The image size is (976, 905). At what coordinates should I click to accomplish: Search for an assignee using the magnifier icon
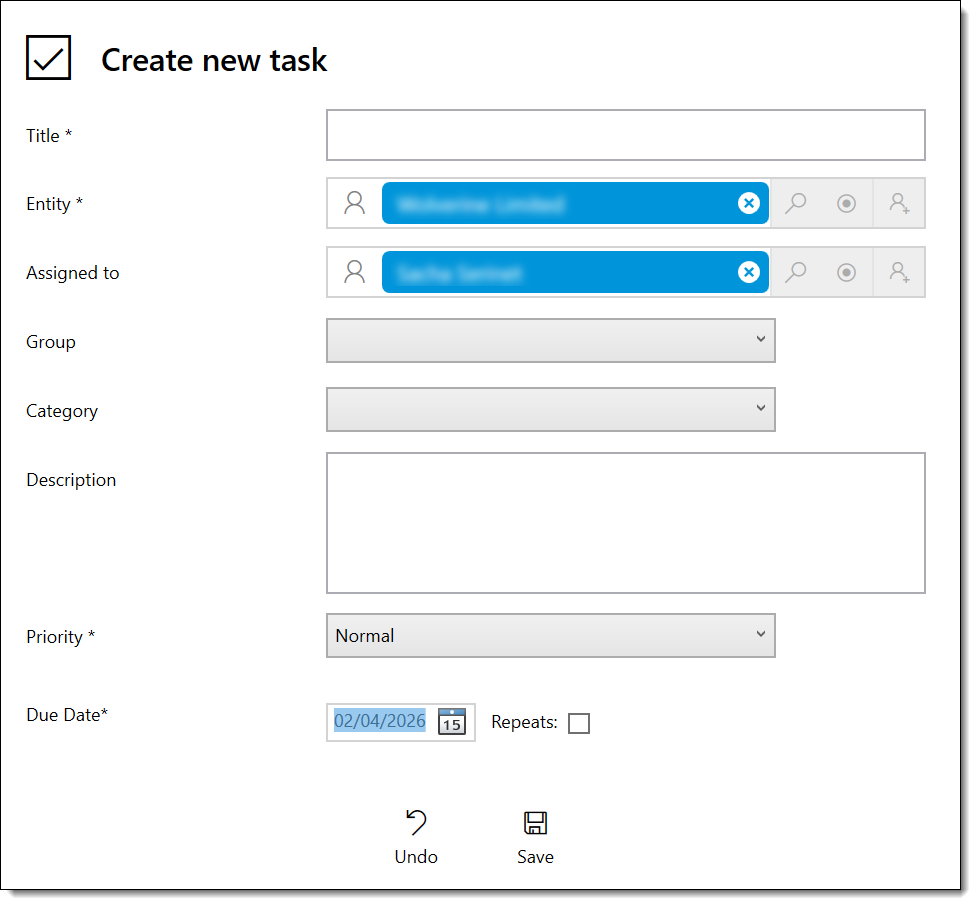point(795,272)
